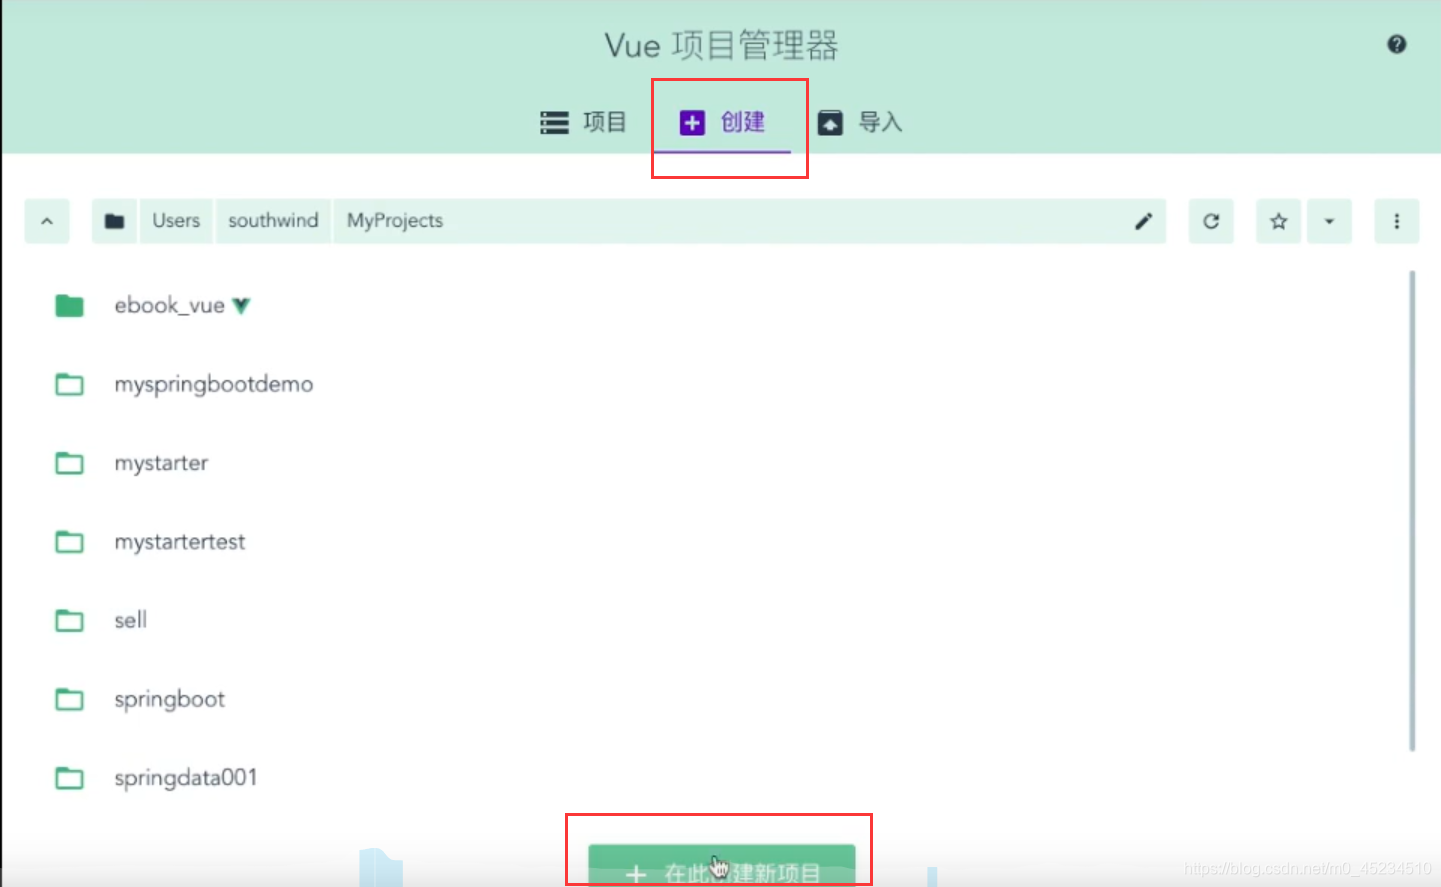Screen dimensions: 1441x887
Task: Click the import icon on 导入 tab
Action: coord(830,122)
